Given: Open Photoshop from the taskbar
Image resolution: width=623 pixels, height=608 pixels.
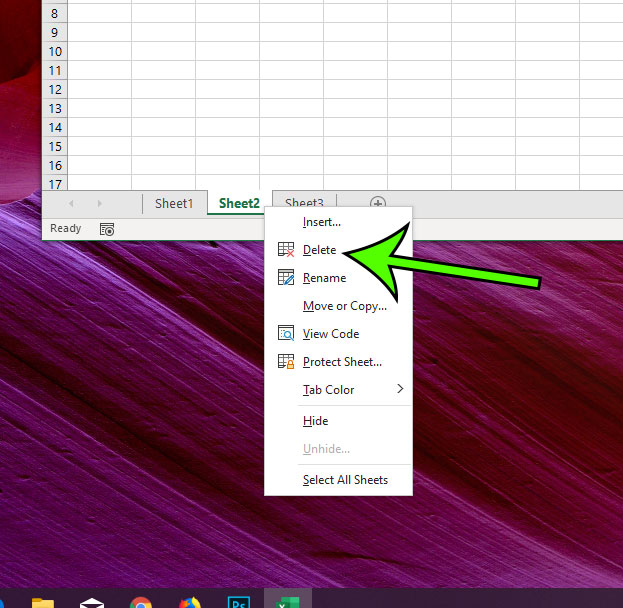Looking at the screenshot, I should tap(239, 602).
